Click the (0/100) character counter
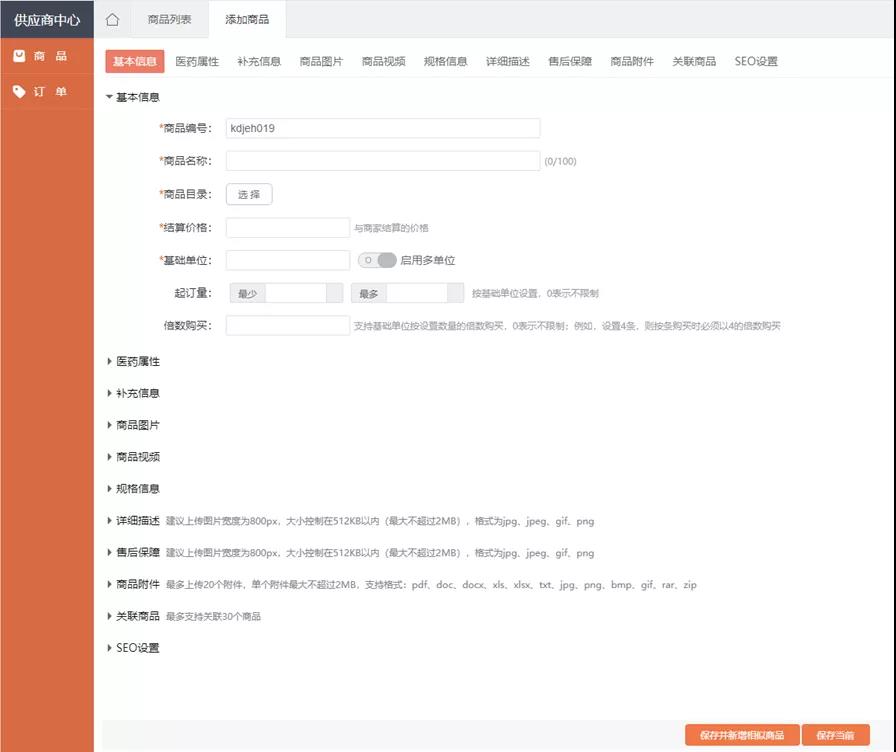Viewport: 896px width, 752px height. (x=560, y=162)
